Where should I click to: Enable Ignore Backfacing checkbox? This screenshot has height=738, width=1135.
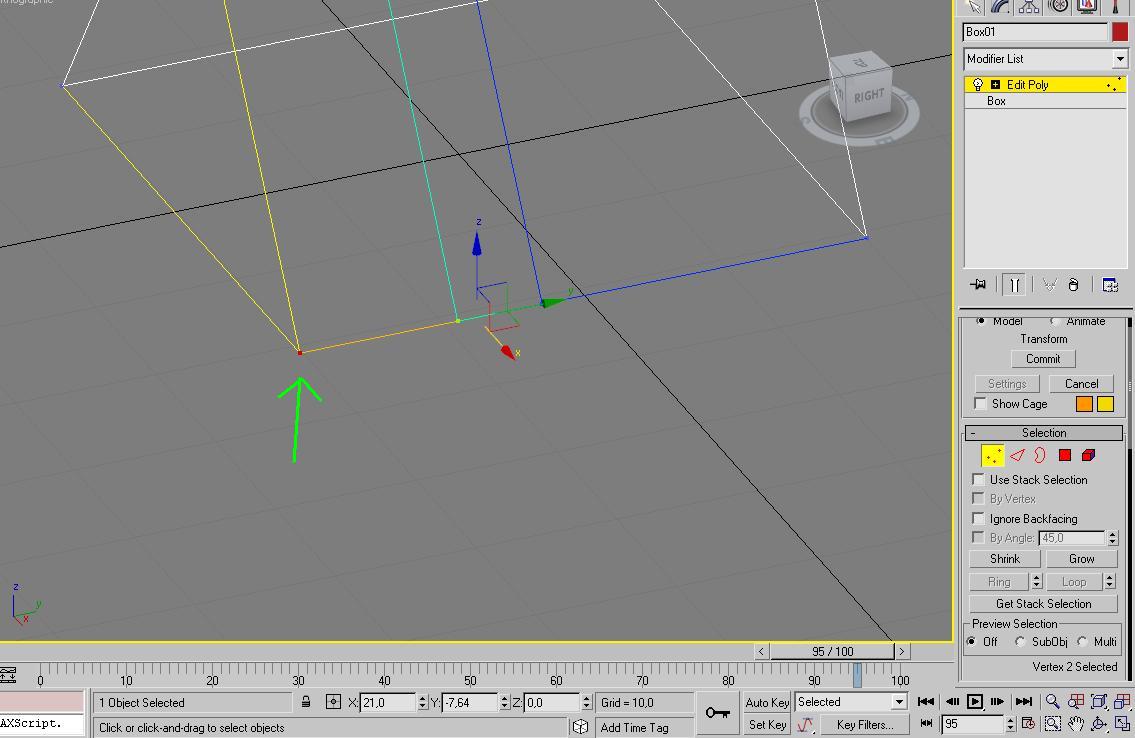(x=978, y=519)
